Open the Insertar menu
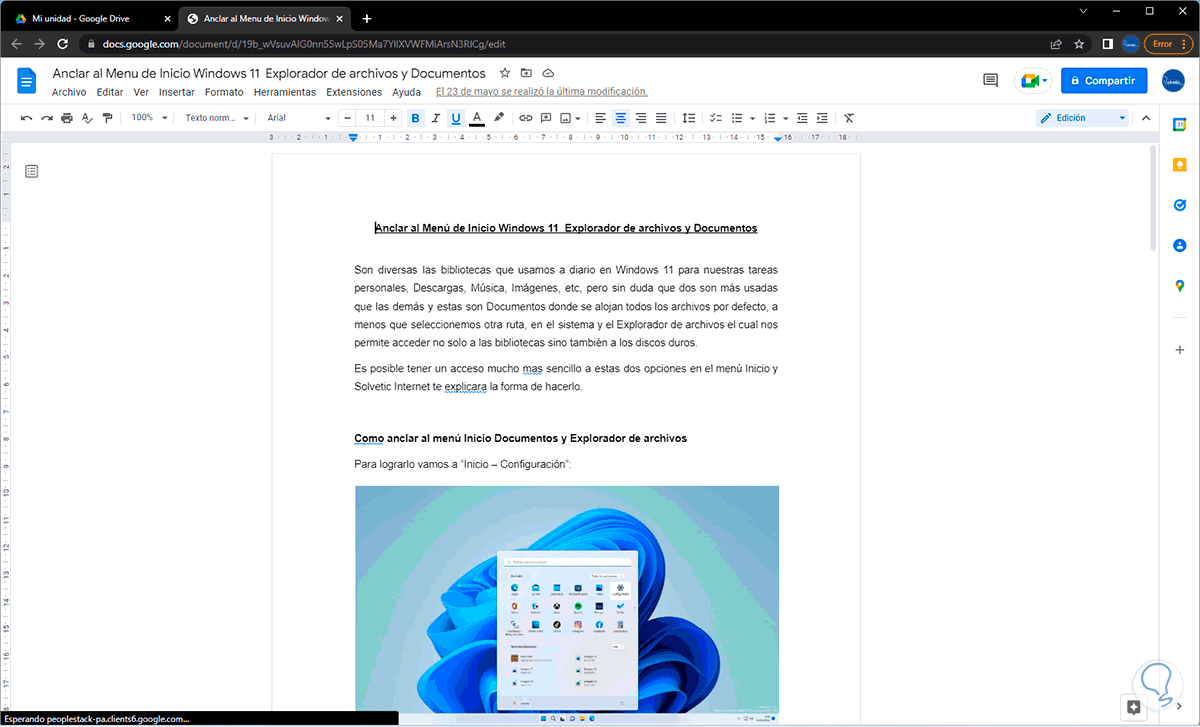1200x727 pixels. point(177,92)
